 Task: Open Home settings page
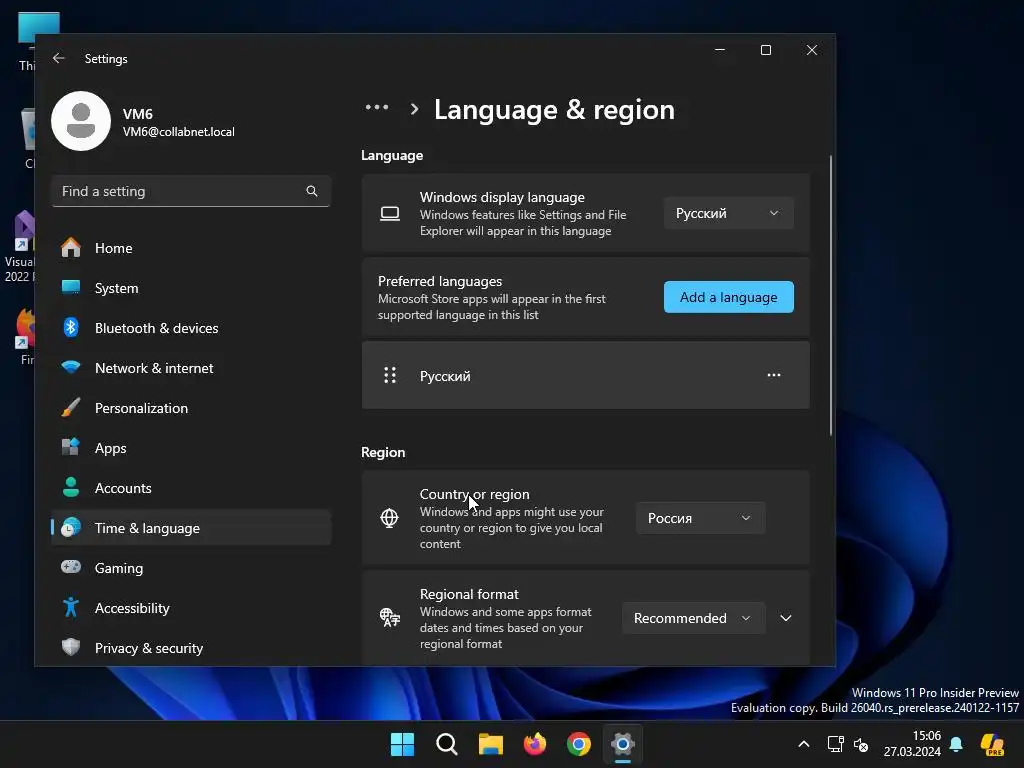pos(191,248)
